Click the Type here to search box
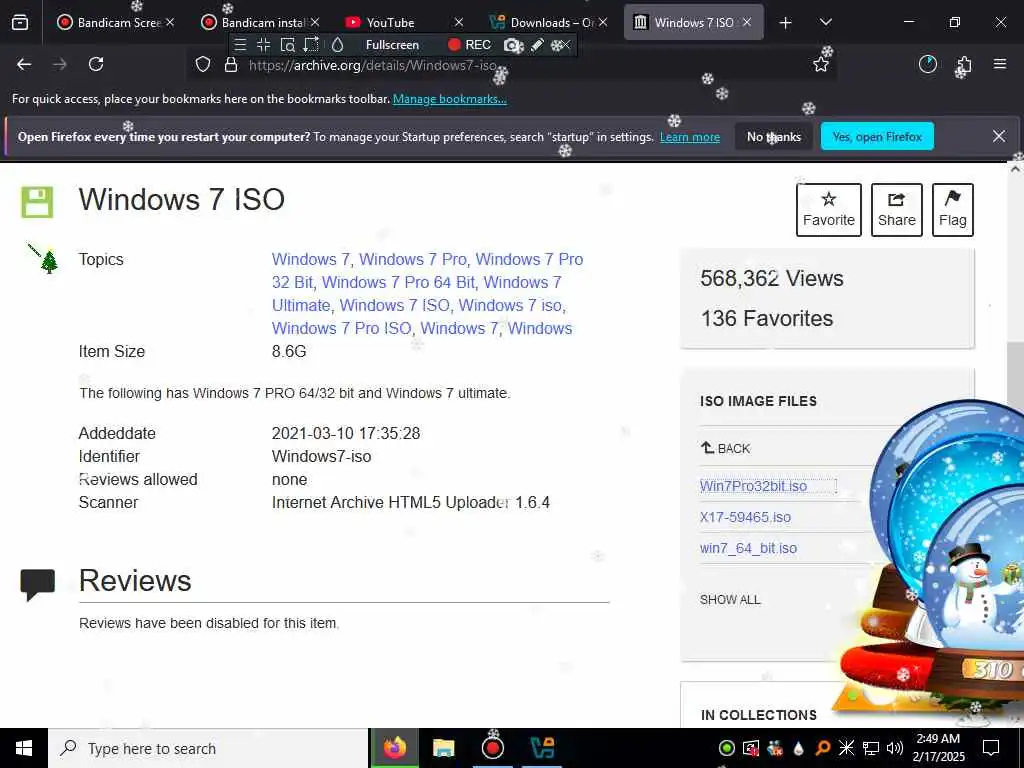The width and height of the screenshot is (1024, 768). pyautogui.click(x=208, y=748)
